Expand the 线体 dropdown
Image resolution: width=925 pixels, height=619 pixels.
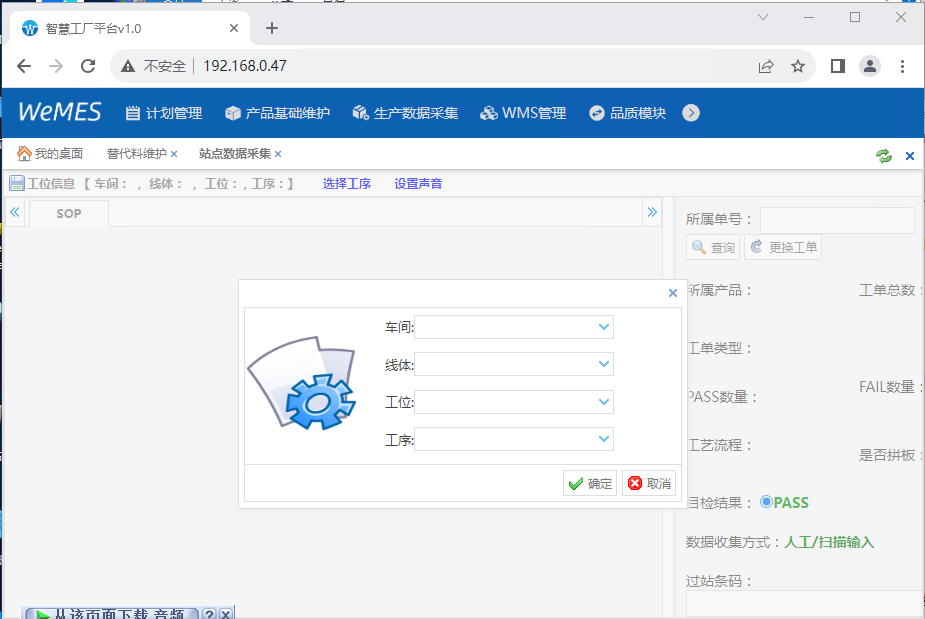click(604, 365)
